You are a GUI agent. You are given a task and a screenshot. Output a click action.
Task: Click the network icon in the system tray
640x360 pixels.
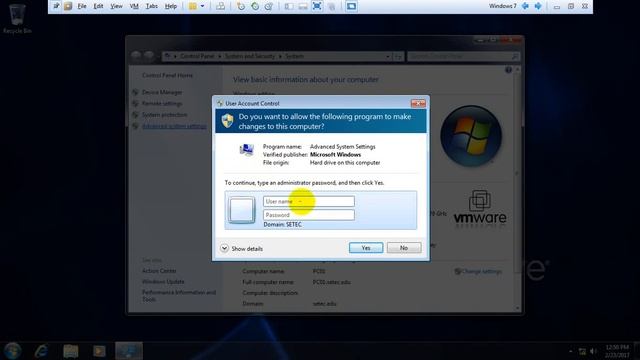[582, 351]
